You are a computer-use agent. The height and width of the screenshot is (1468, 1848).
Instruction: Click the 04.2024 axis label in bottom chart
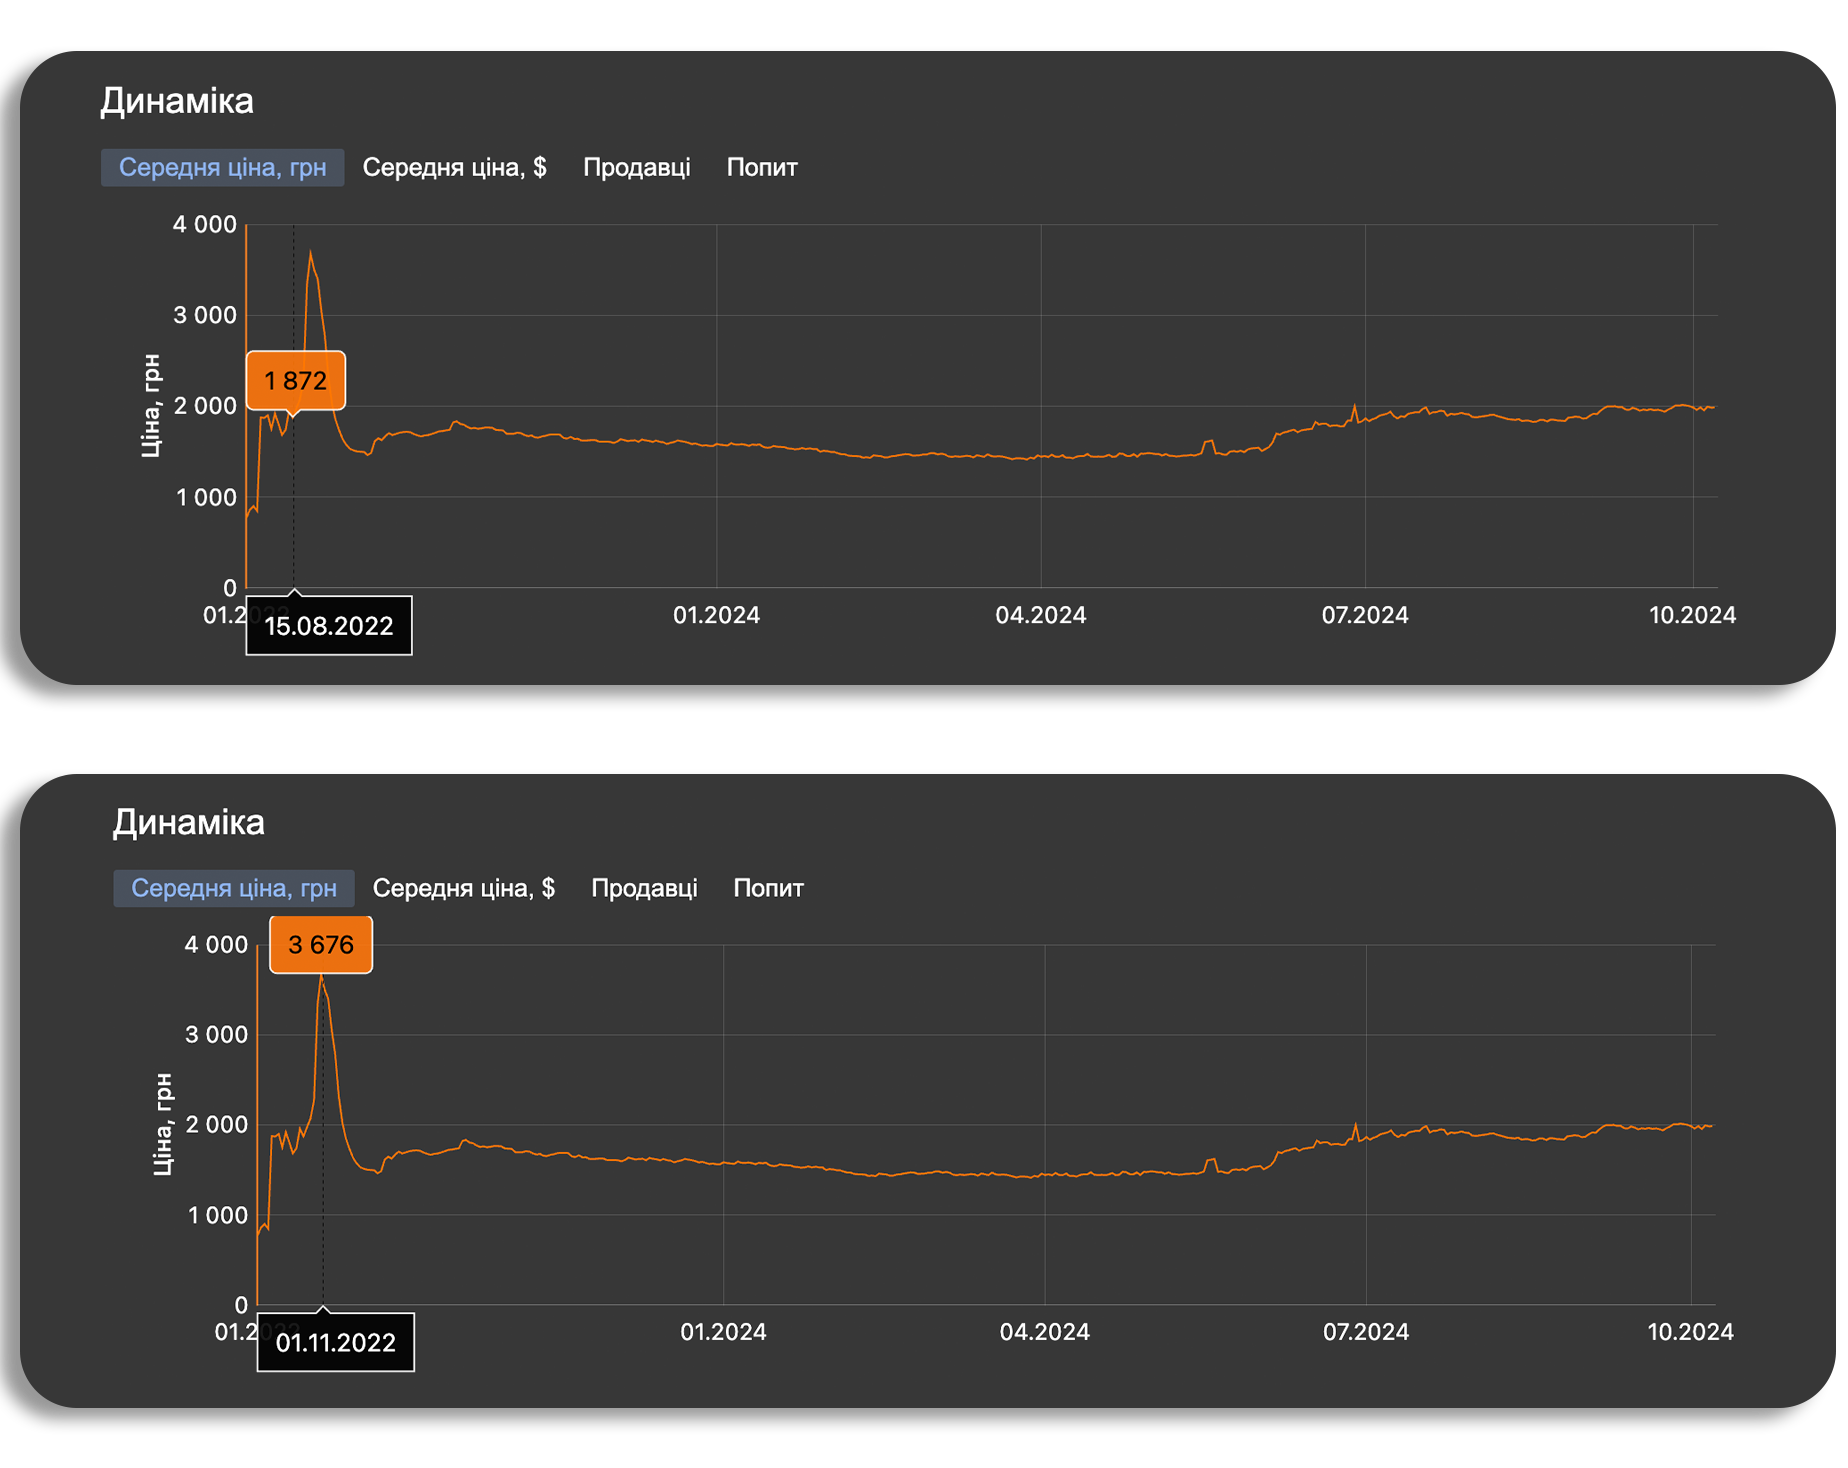pos(1044,1332)
